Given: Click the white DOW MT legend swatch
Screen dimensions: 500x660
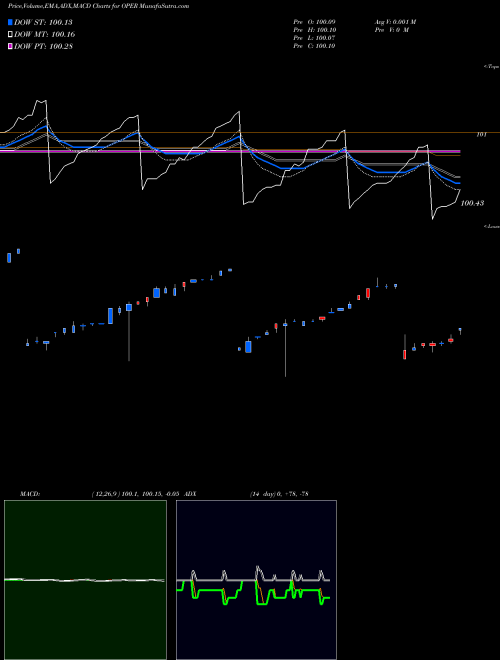Looking at the screenshot, I should coord(10,34).
